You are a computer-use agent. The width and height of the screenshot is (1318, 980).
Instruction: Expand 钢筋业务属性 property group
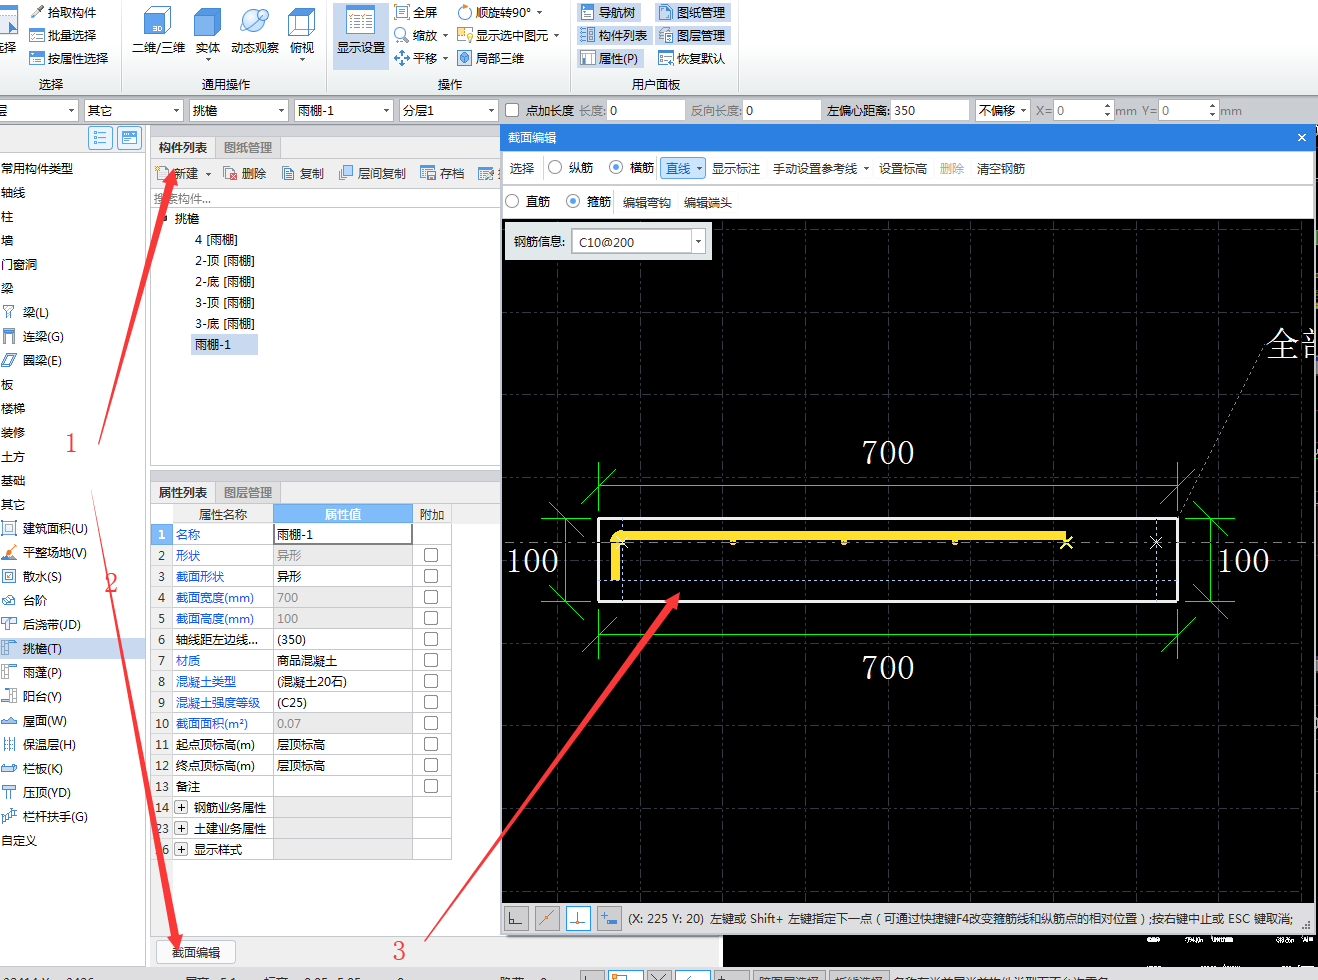tap(181, 807)
